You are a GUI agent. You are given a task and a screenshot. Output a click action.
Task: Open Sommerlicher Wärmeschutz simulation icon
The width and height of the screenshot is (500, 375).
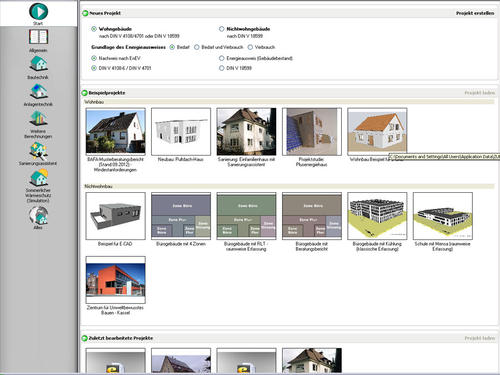coord(38,177)
